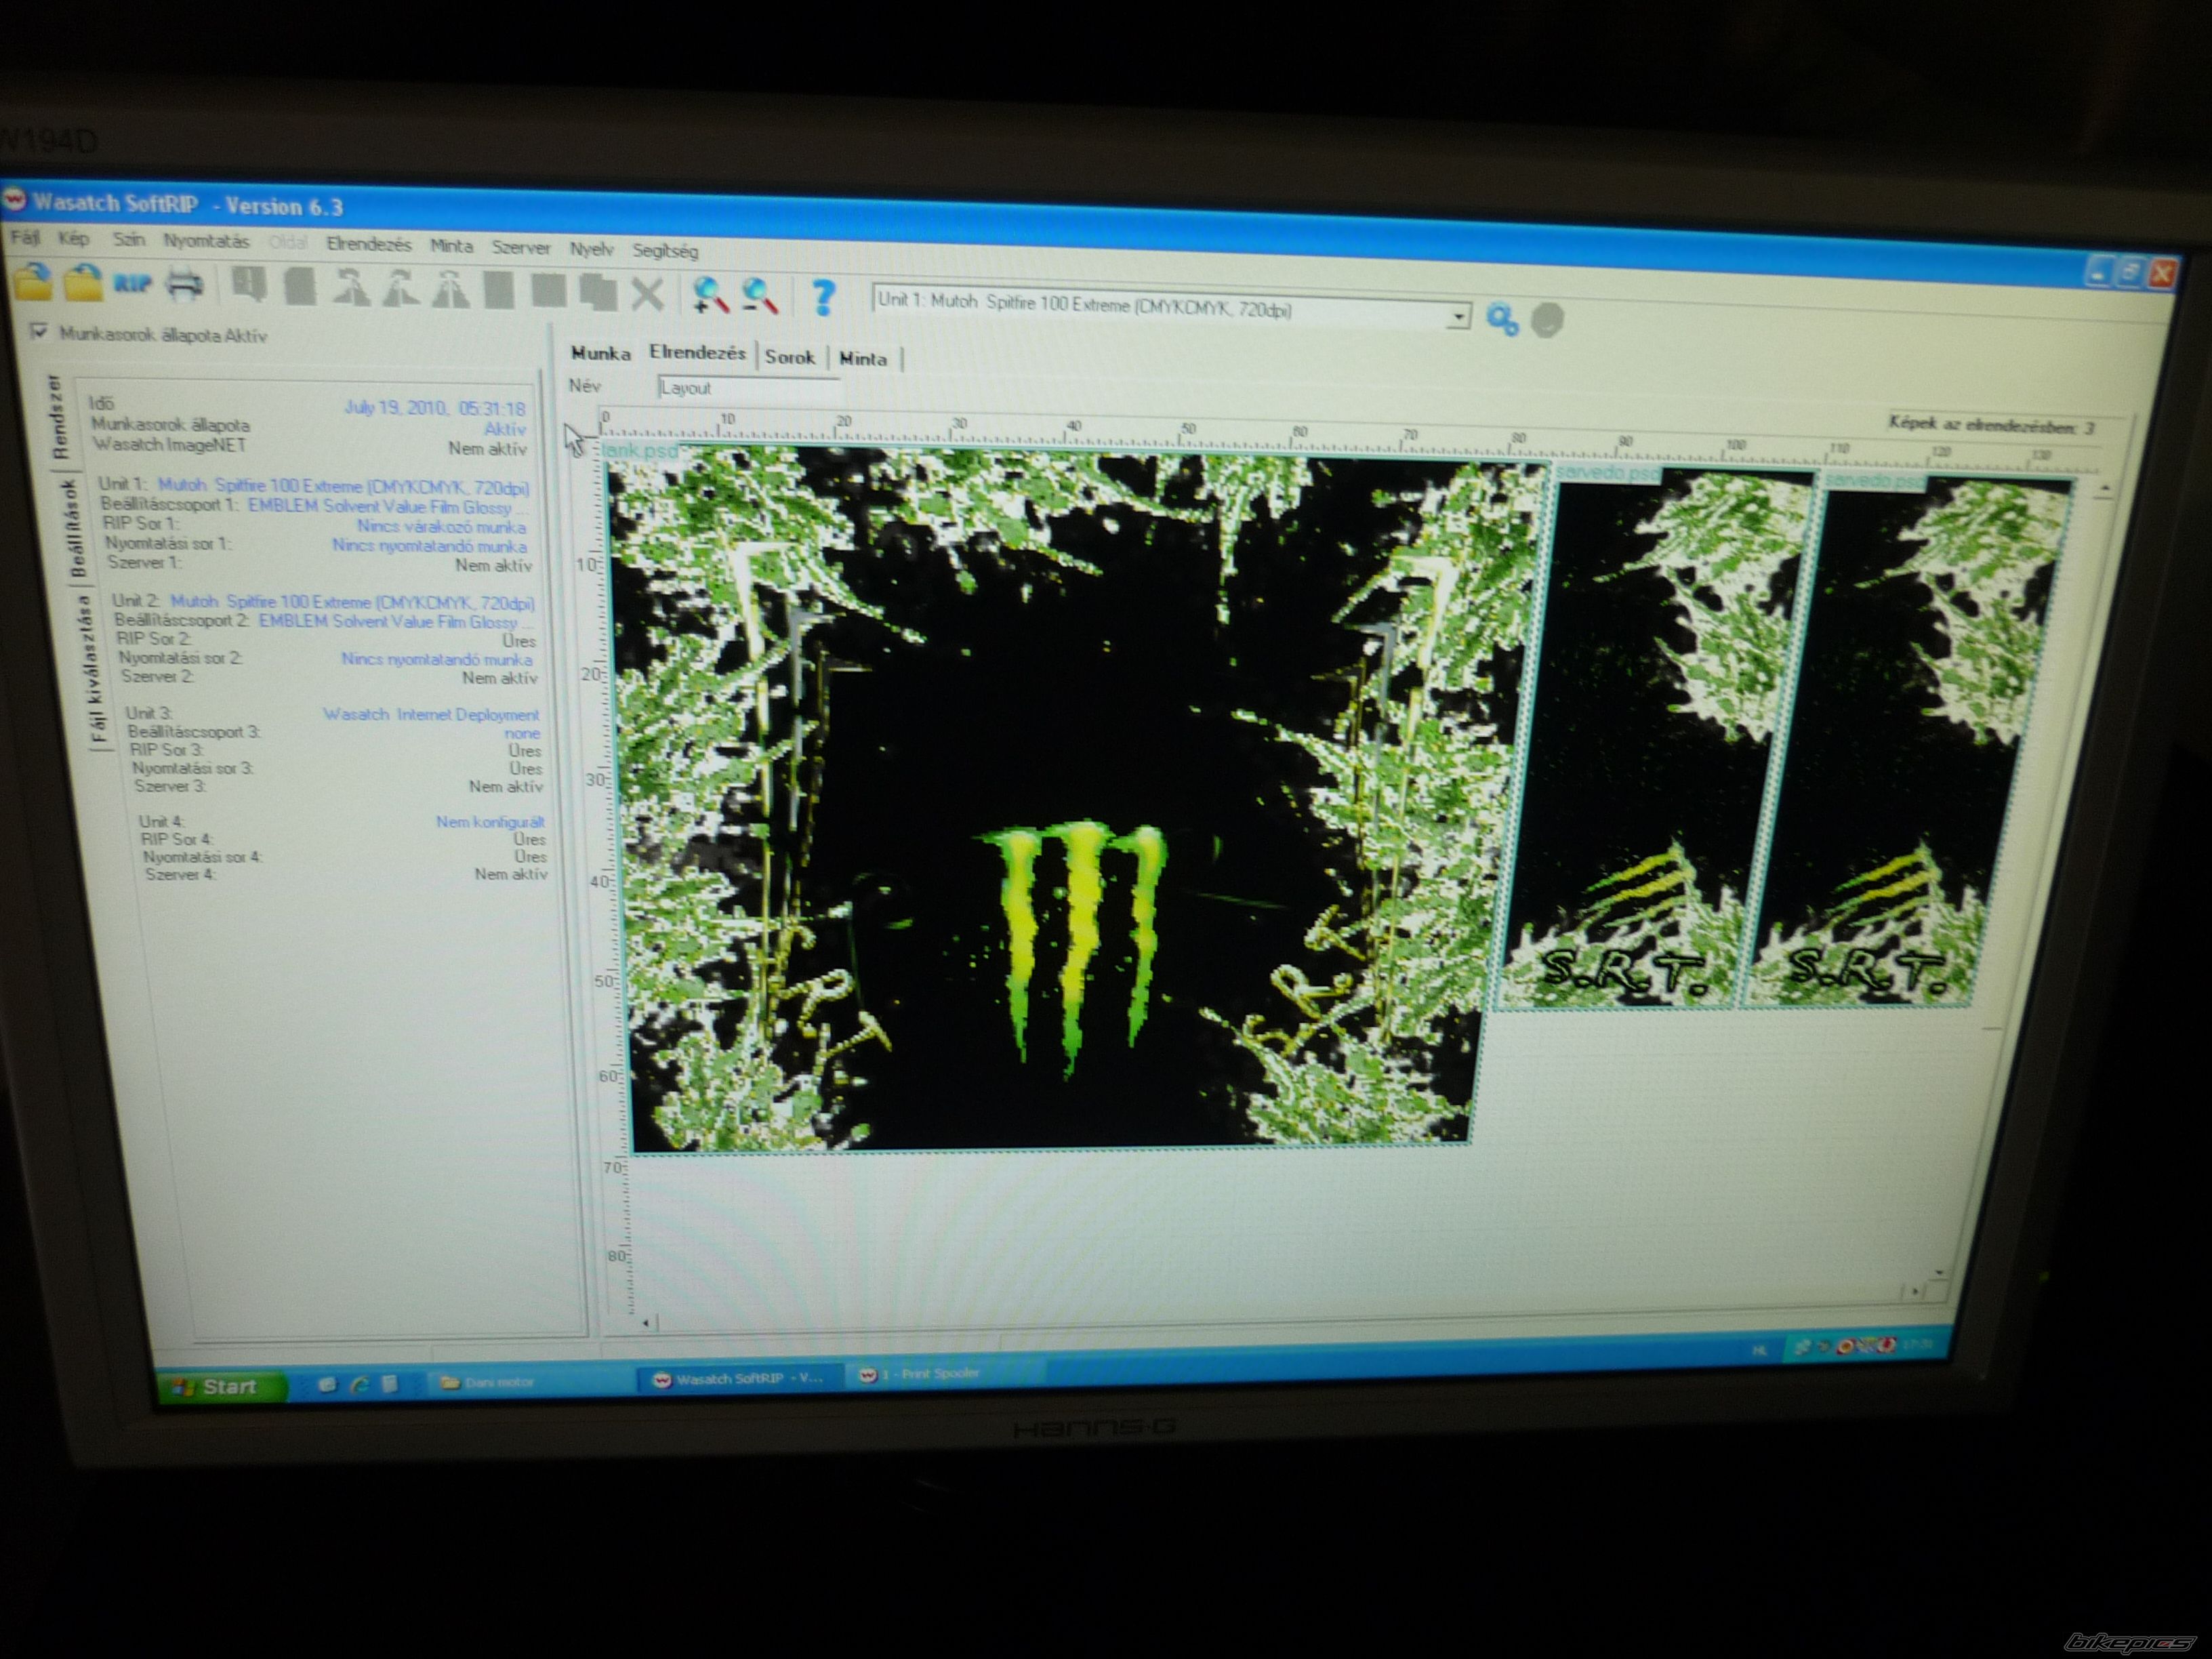Click the Képek az elrendezésben: 3 label

[x=1991, y=426]
